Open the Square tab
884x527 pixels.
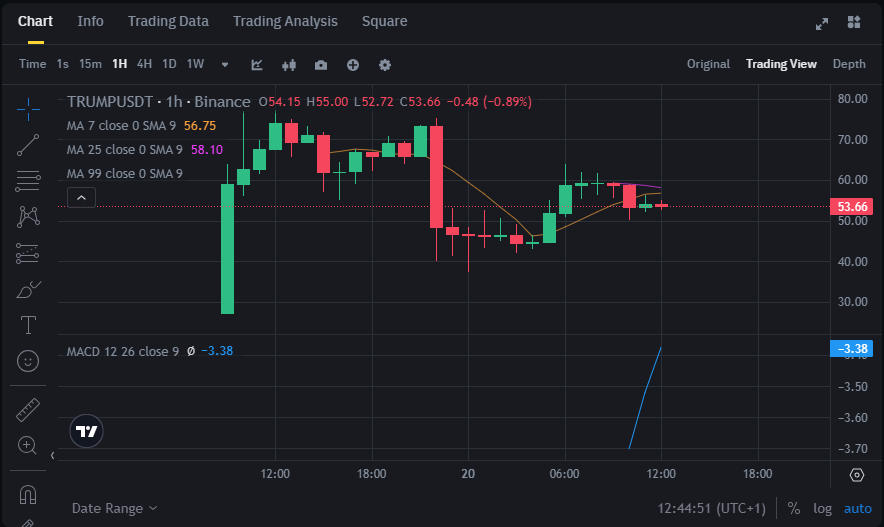click(x=384, y=21)
